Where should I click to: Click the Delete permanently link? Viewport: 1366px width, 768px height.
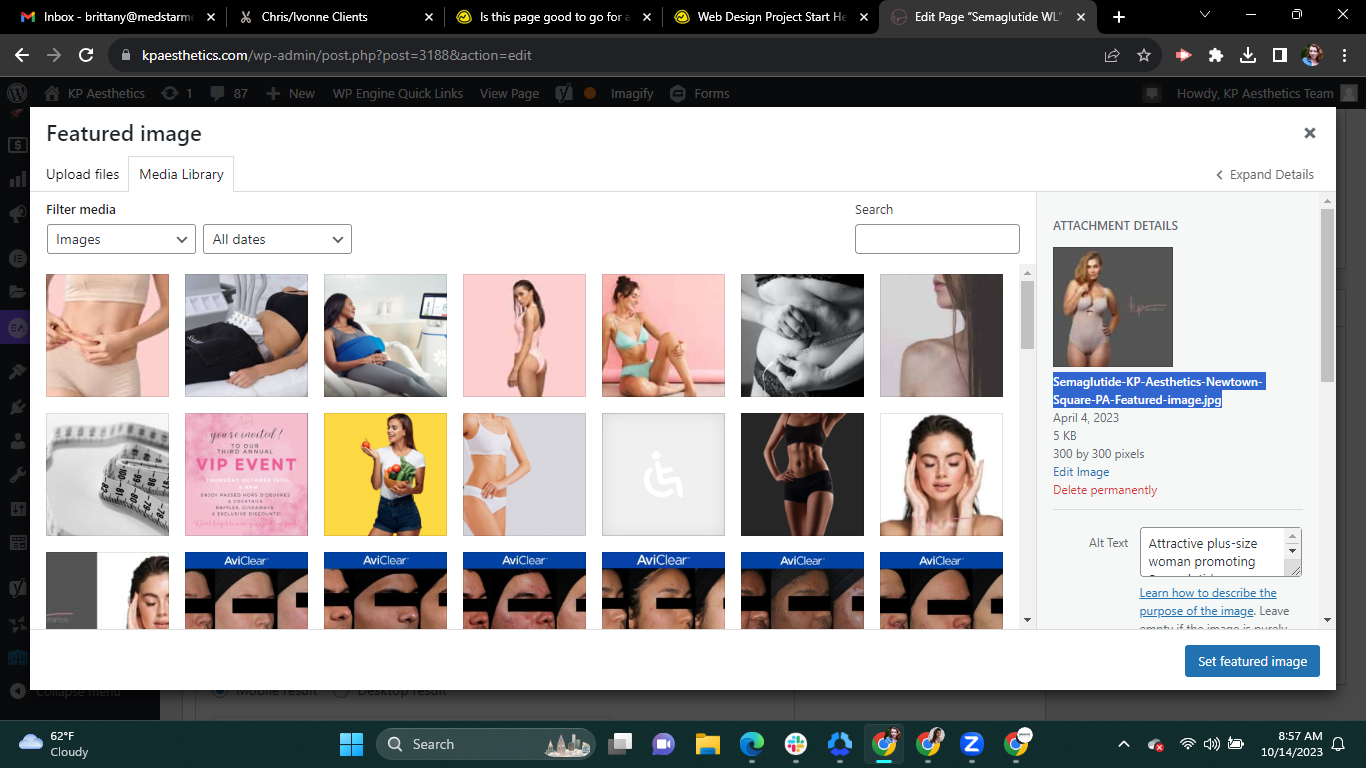pos(1104,490)
